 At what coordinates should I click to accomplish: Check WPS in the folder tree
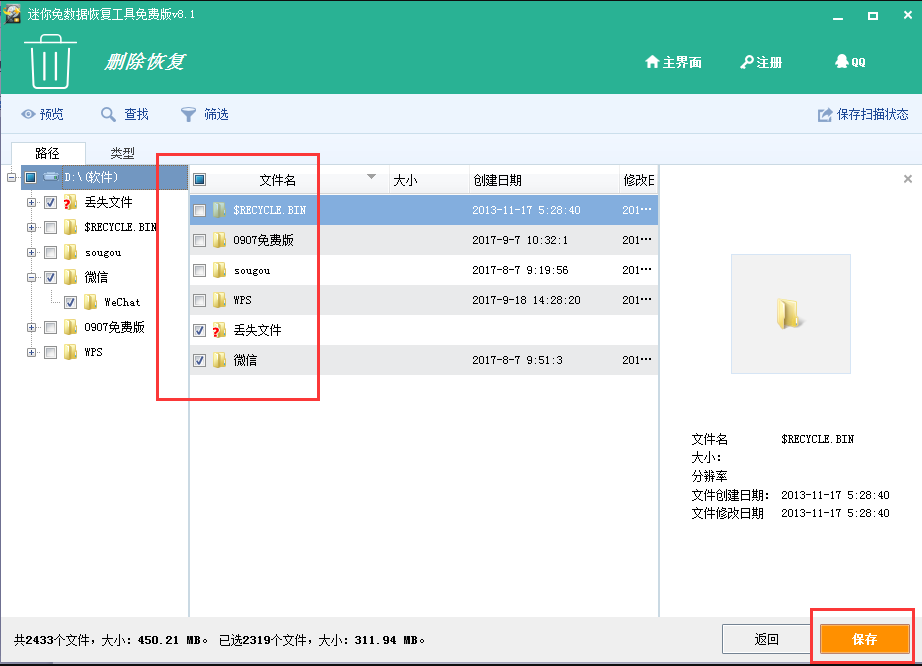[51, 353]
